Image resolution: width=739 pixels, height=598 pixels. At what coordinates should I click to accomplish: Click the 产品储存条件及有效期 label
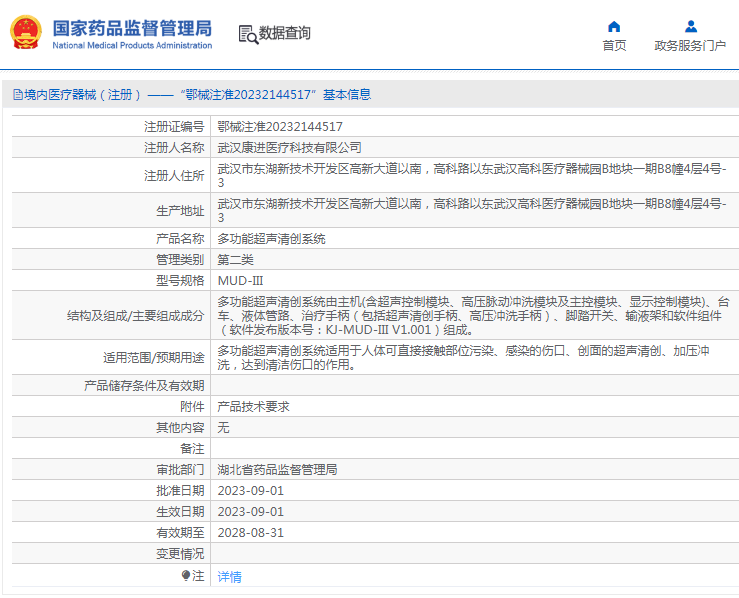(x=144, y=386)
